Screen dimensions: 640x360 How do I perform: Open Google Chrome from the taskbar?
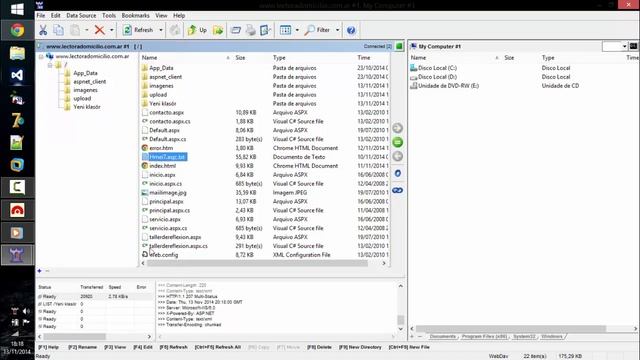tap(17, 30)
